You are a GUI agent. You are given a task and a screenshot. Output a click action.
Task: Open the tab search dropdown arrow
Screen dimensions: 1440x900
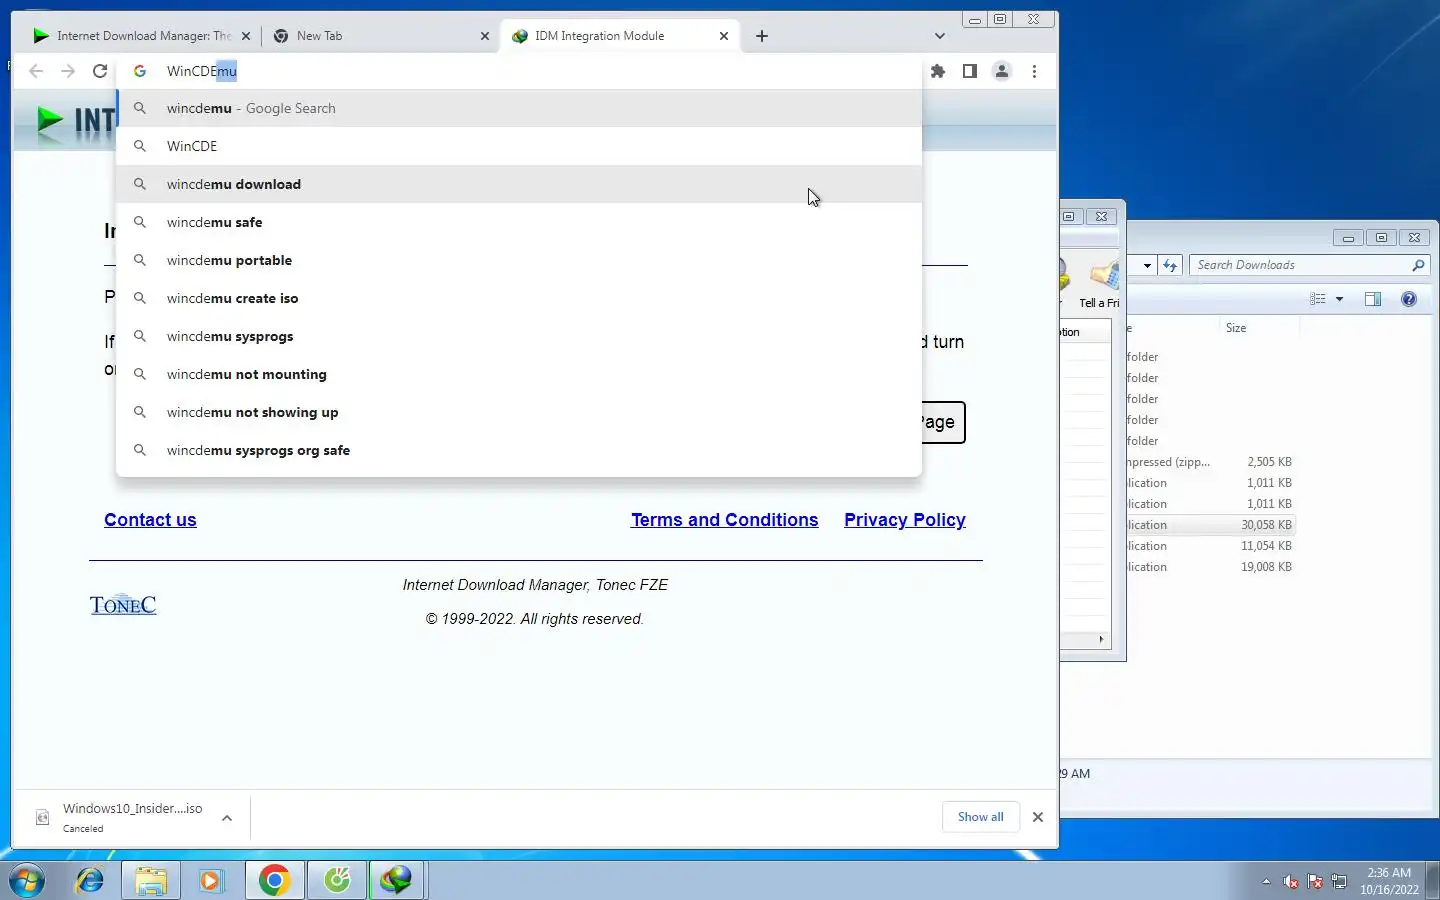point(939,36)
